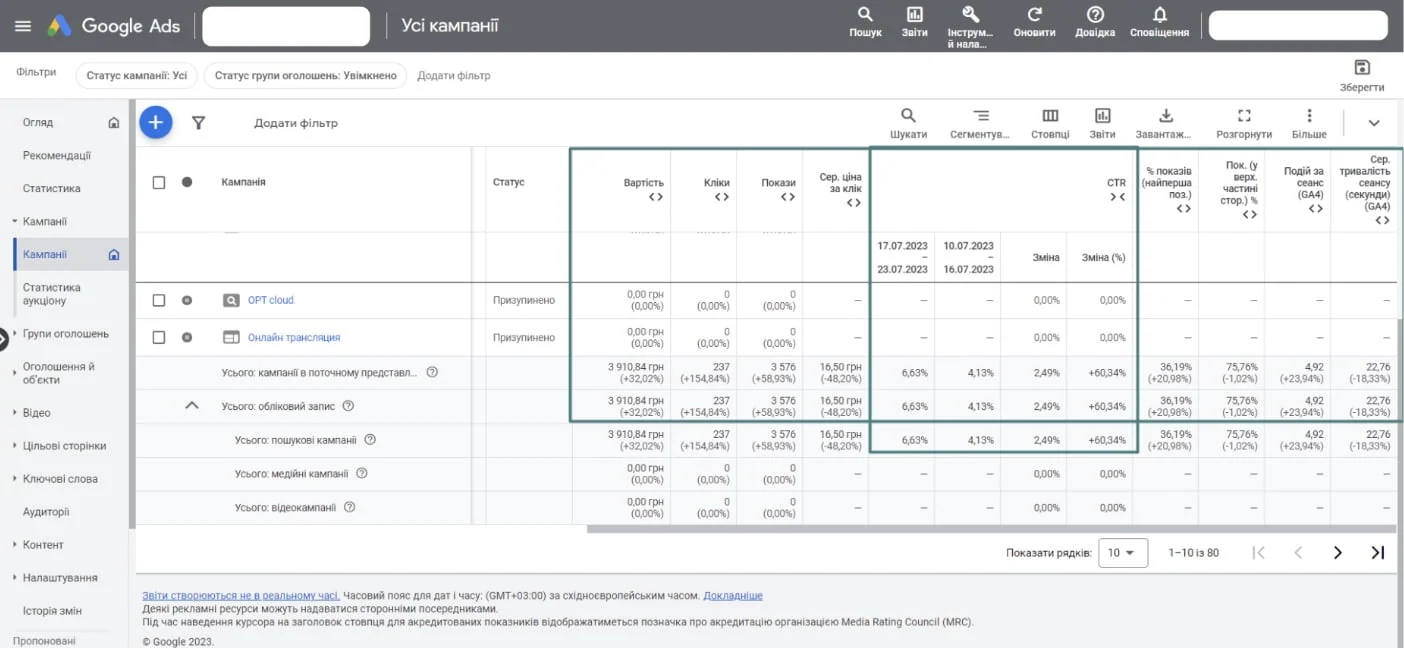Expand table to full screen with Розгорнути
The height and width of the screenshot is (648, 1404).
tap(1244, 123)
